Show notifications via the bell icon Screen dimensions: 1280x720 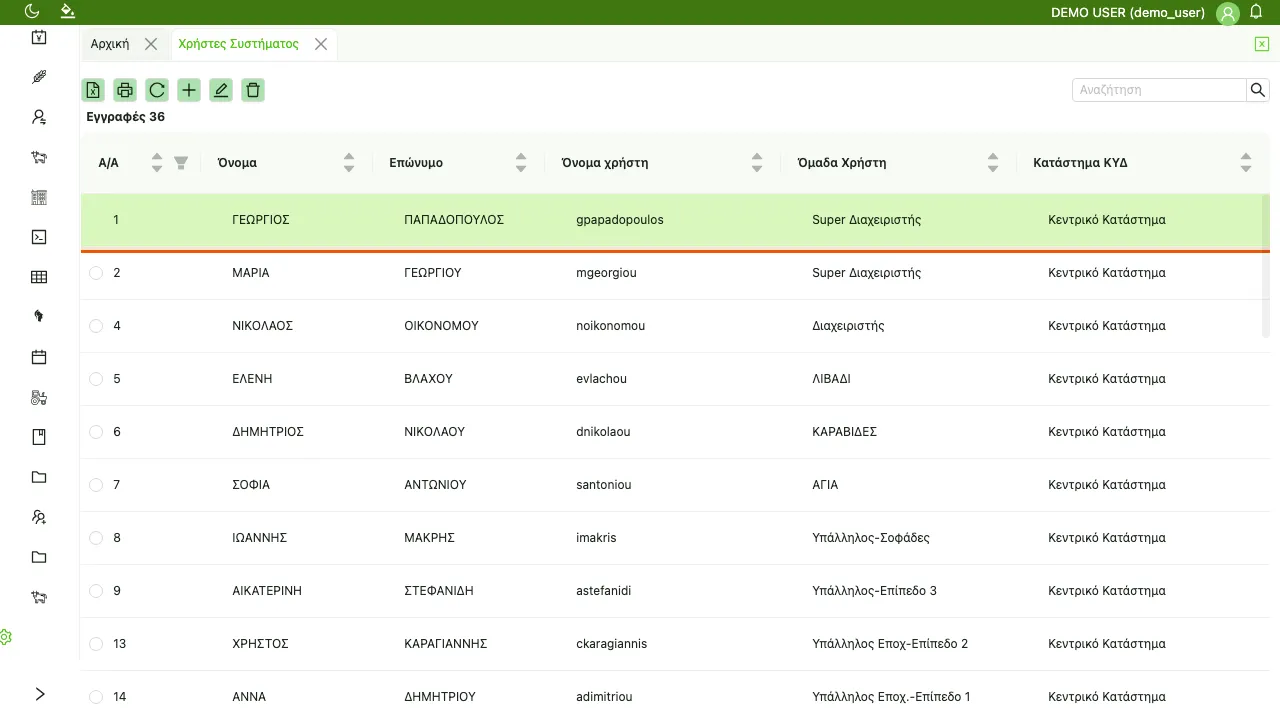coord(1257,11)
